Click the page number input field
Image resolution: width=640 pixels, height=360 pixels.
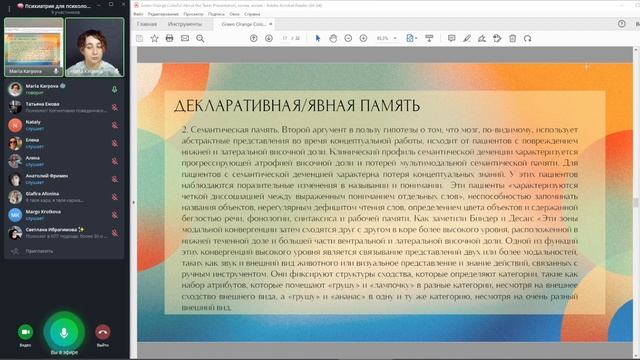coord(285,38)
